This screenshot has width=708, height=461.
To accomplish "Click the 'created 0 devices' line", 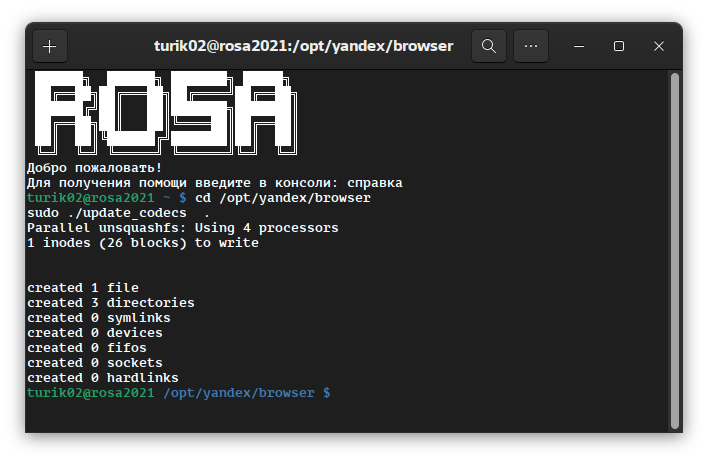I will click(x=95, y=333).
